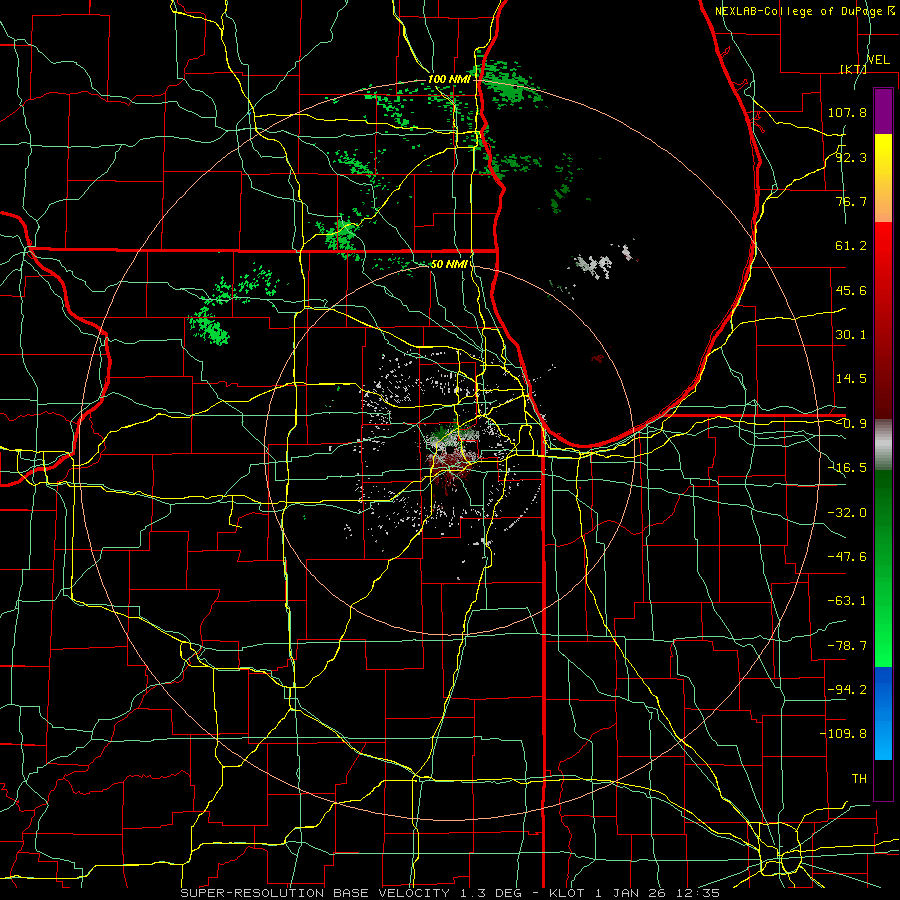
Task: Click the 100 NMI range ring label
Action: tap(449, 79)
